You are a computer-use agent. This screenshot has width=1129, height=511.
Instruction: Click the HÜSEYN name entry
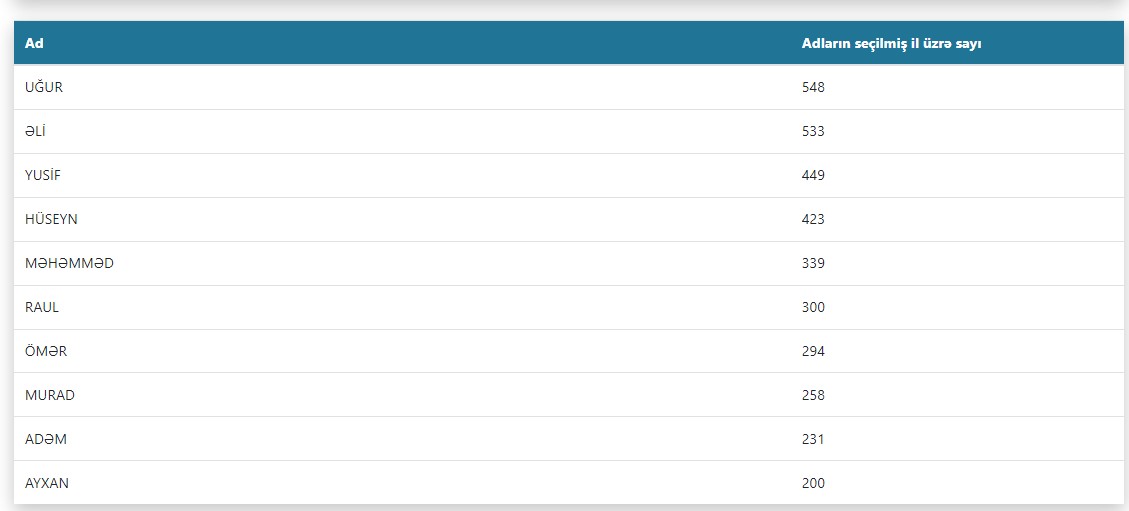(51, 219)
